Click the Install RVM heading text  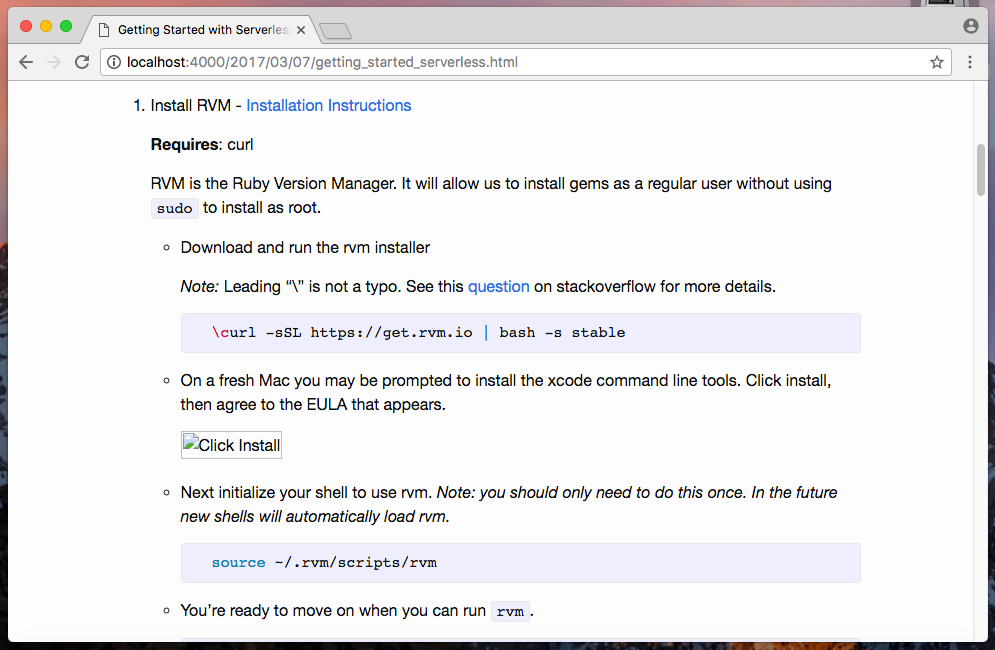(x=190, y=105)
